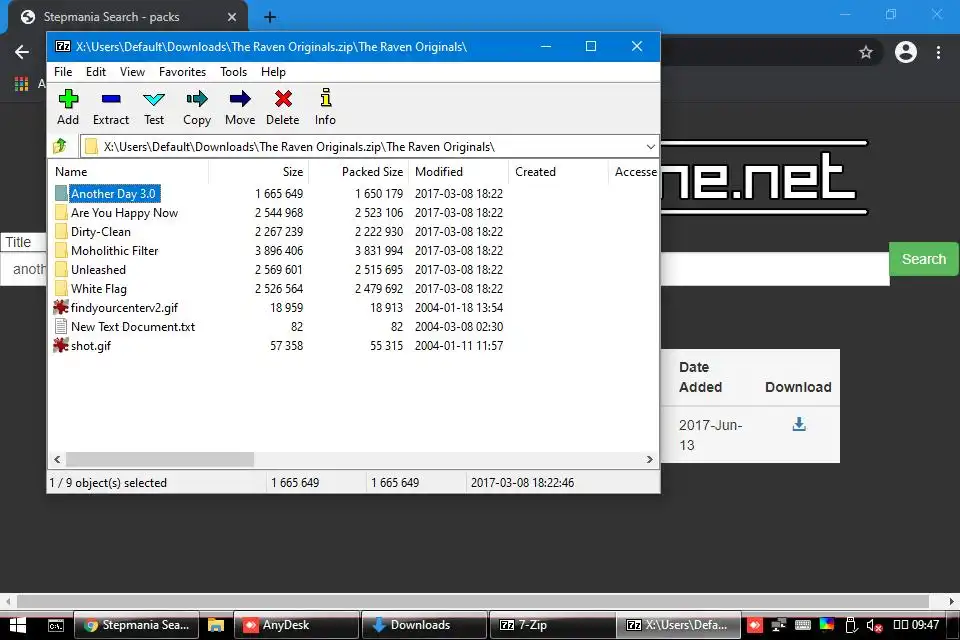Sort by the Modified column header
The width and height of the screenshot is (960, 640).
[459, 172]
